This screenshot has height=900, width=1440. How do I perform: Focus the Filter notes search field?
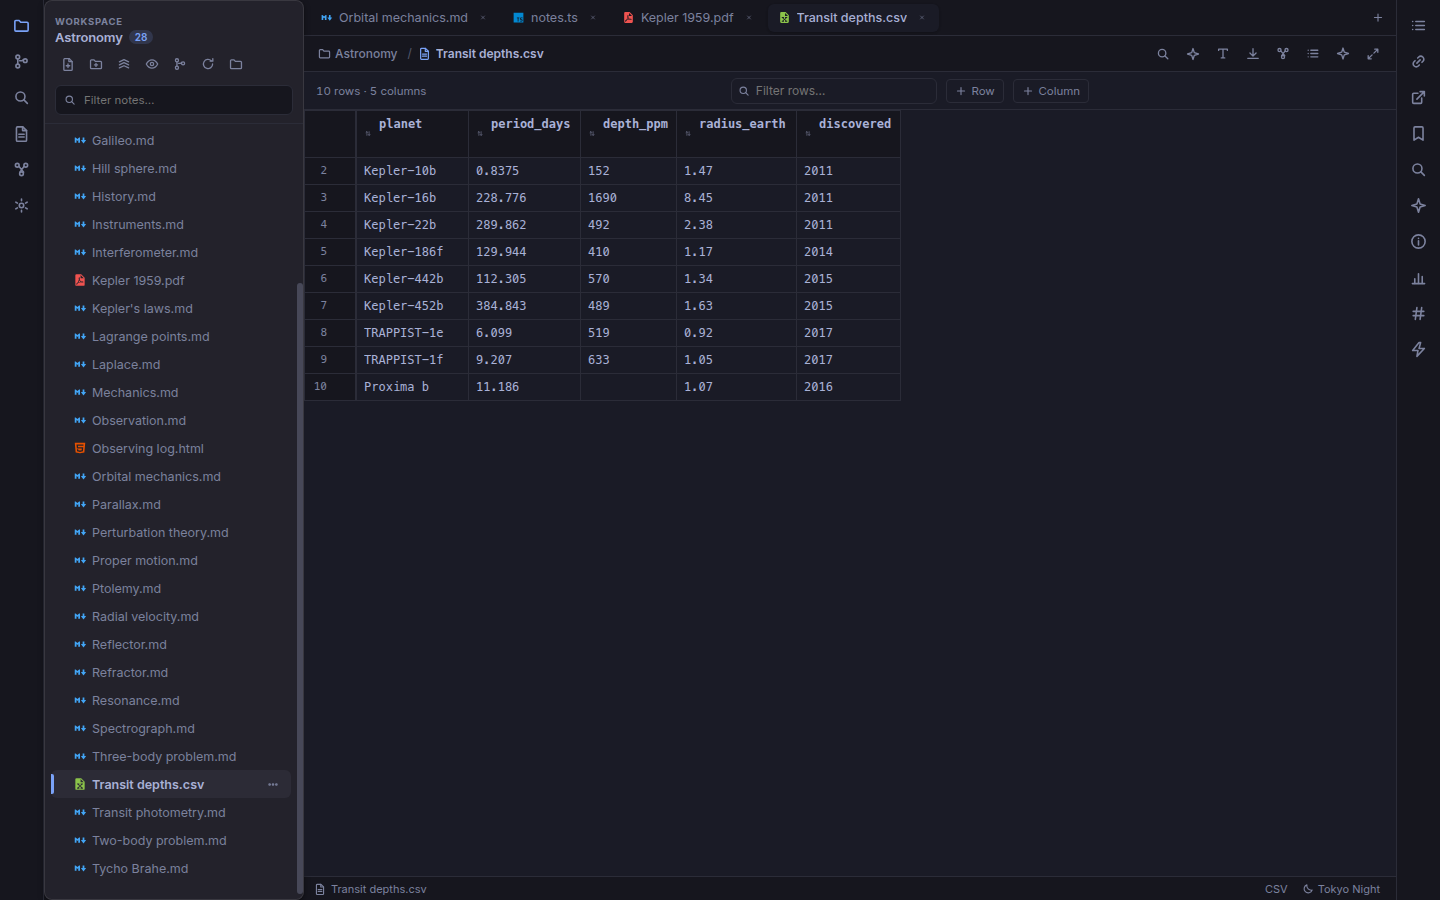174,100
